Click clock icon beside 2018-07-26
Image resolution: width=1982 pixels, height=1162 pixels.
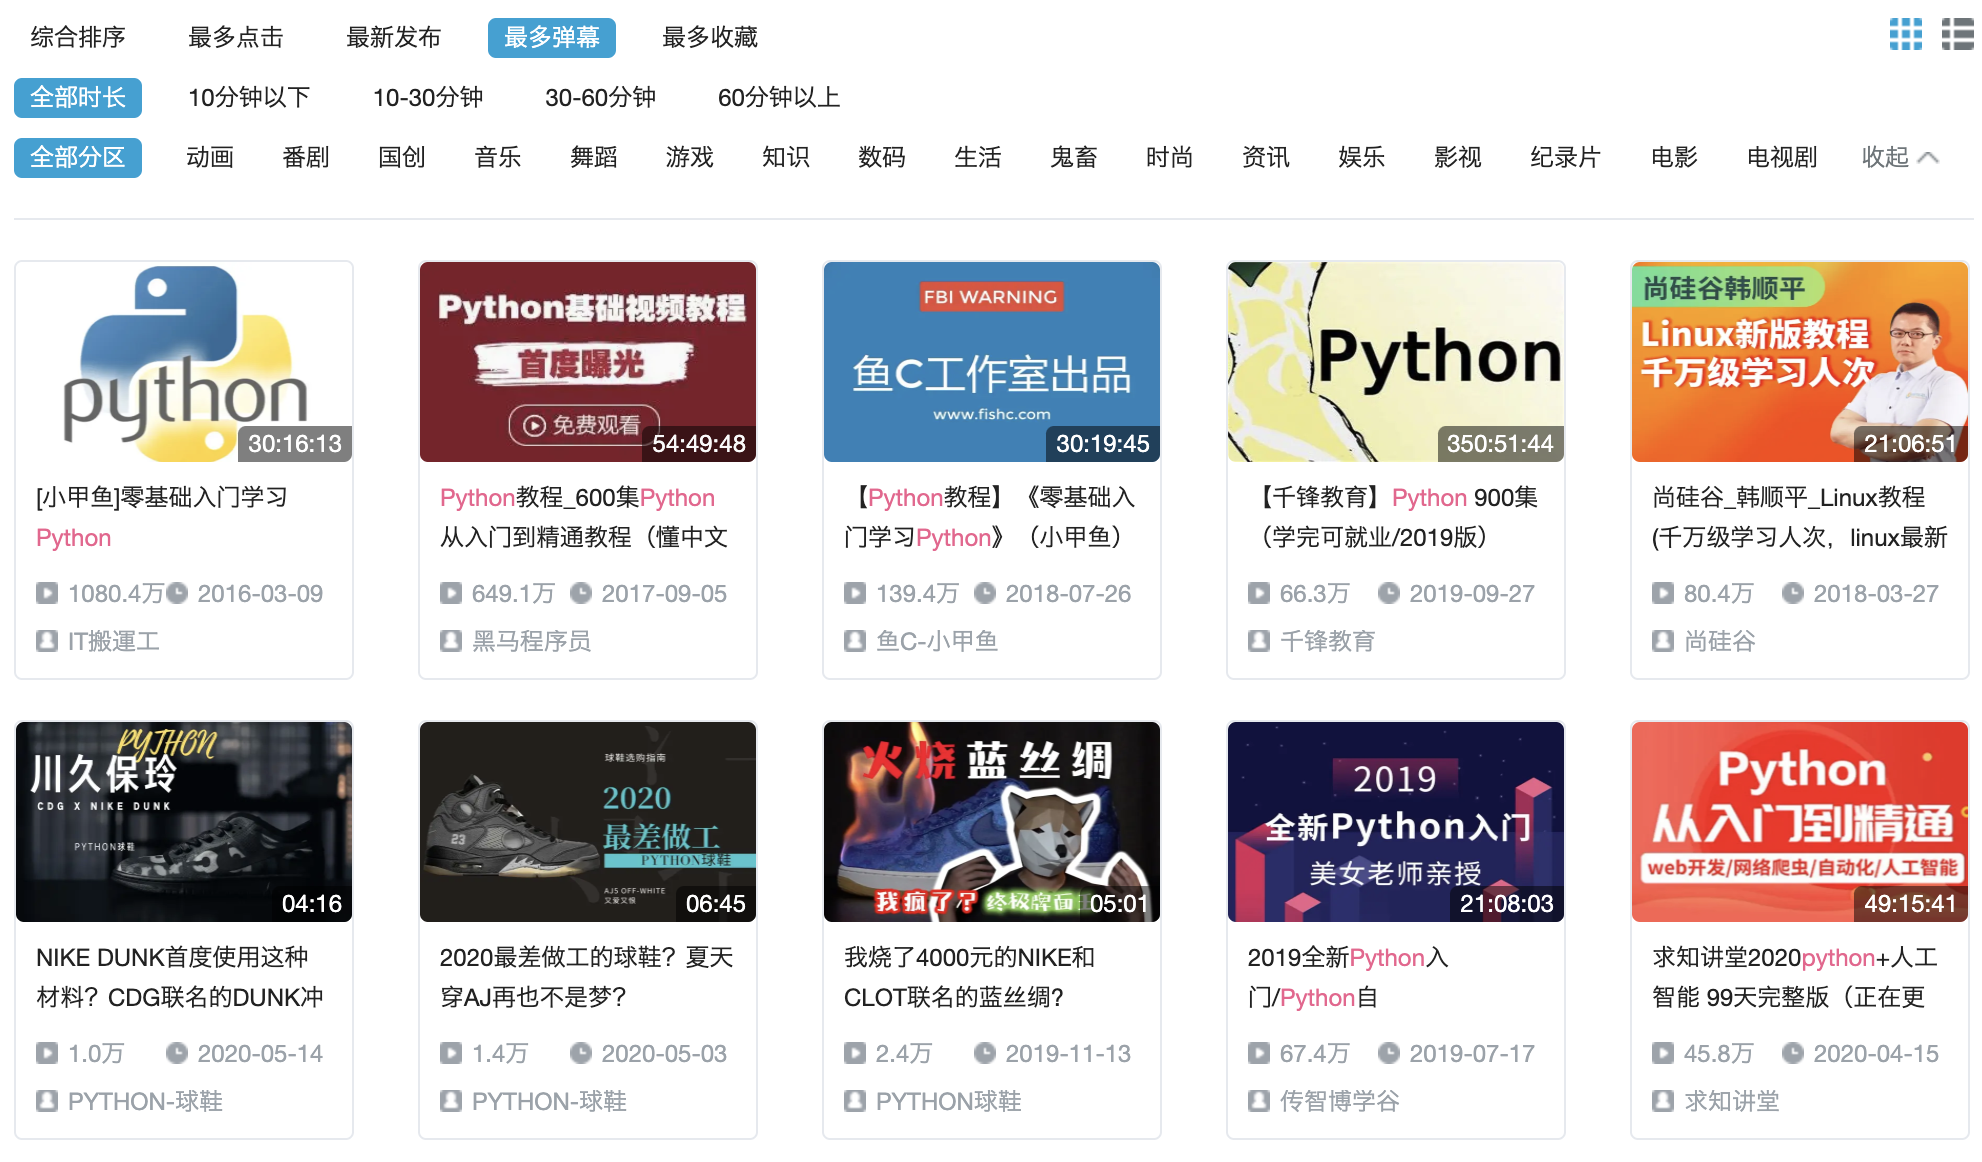pyautogui.click(x=985, y=593)
